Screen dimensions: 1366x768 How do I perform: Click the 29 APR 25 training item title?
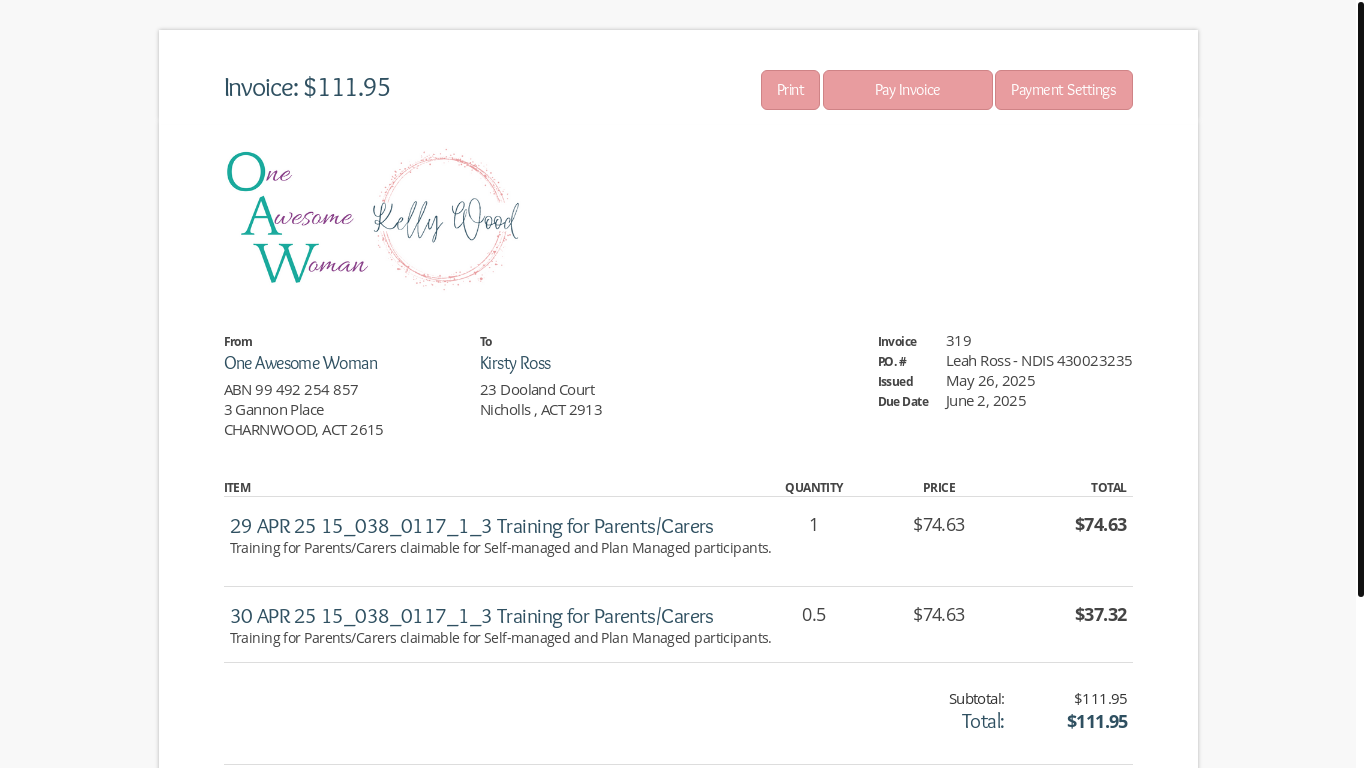(x=471, y=526)
